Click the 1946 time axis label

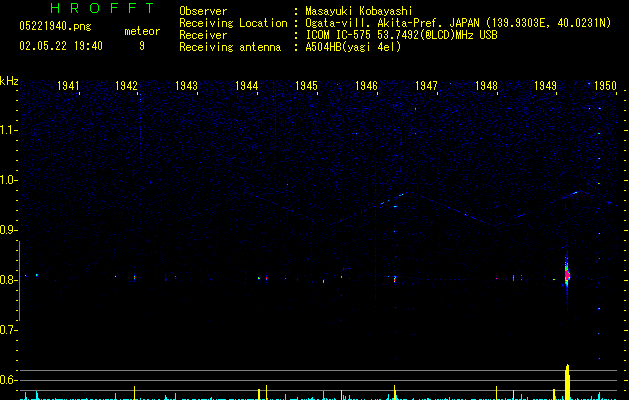(366, 86)
